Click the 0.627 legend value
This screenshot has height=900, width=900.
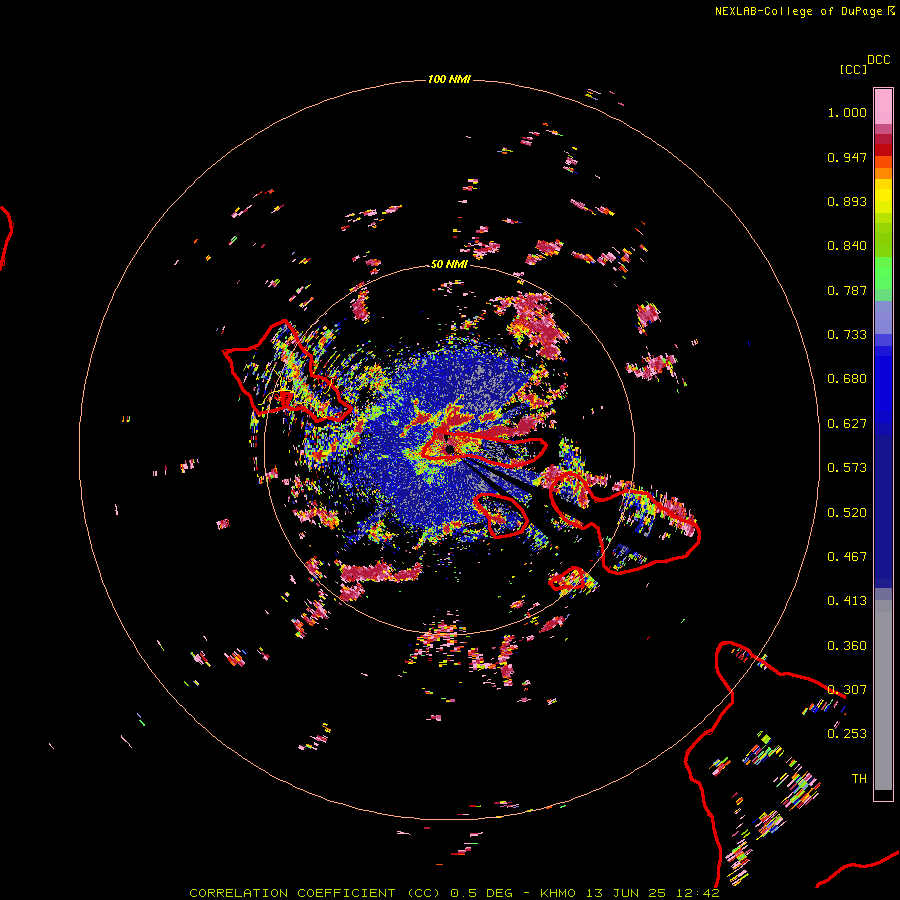click(847, 424)
